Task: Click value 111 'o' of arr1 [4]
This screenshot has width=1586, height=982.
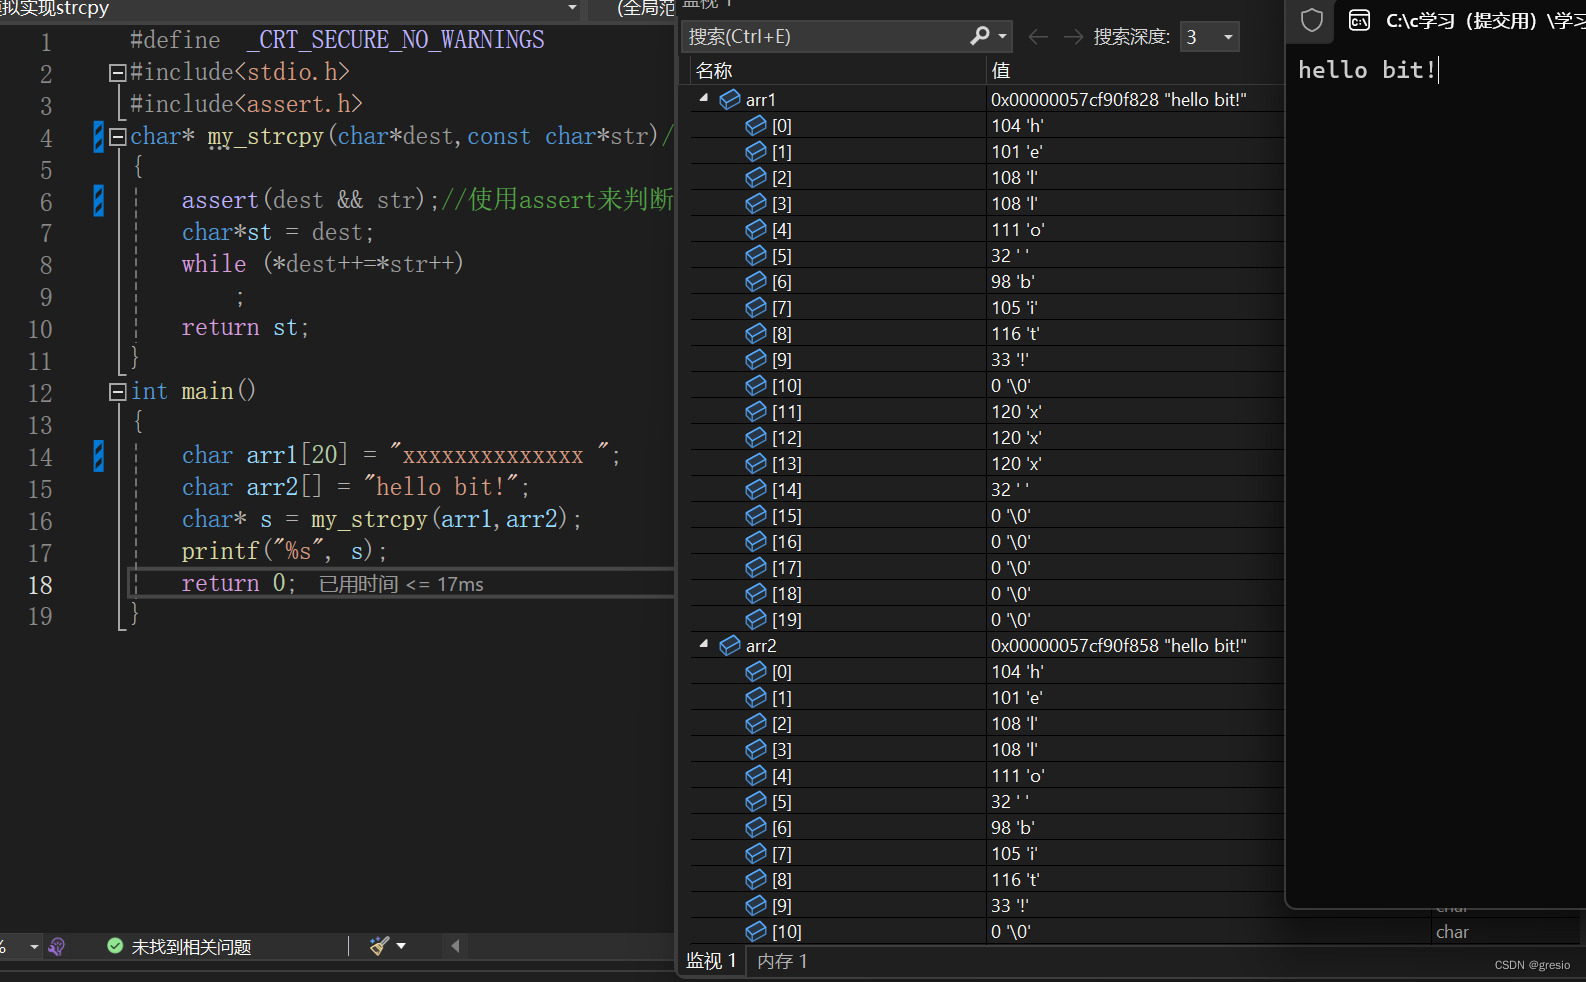Action: click(x=1018, y=230)
